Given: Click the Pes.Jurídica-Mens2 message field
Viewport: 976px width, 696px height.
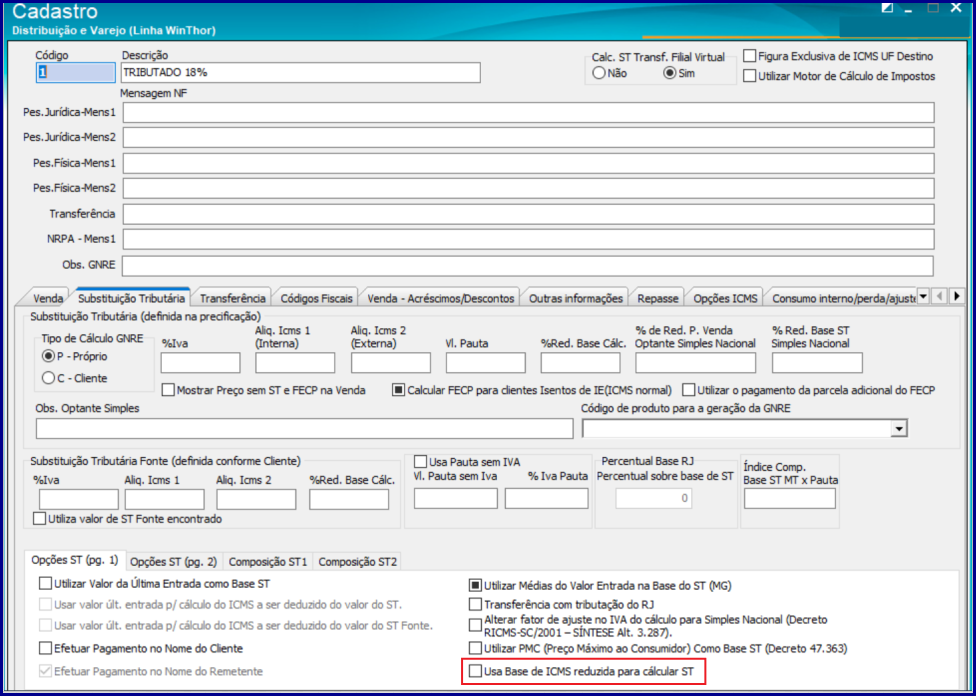Looking at the screenshot, I should (x=528, y=137).
